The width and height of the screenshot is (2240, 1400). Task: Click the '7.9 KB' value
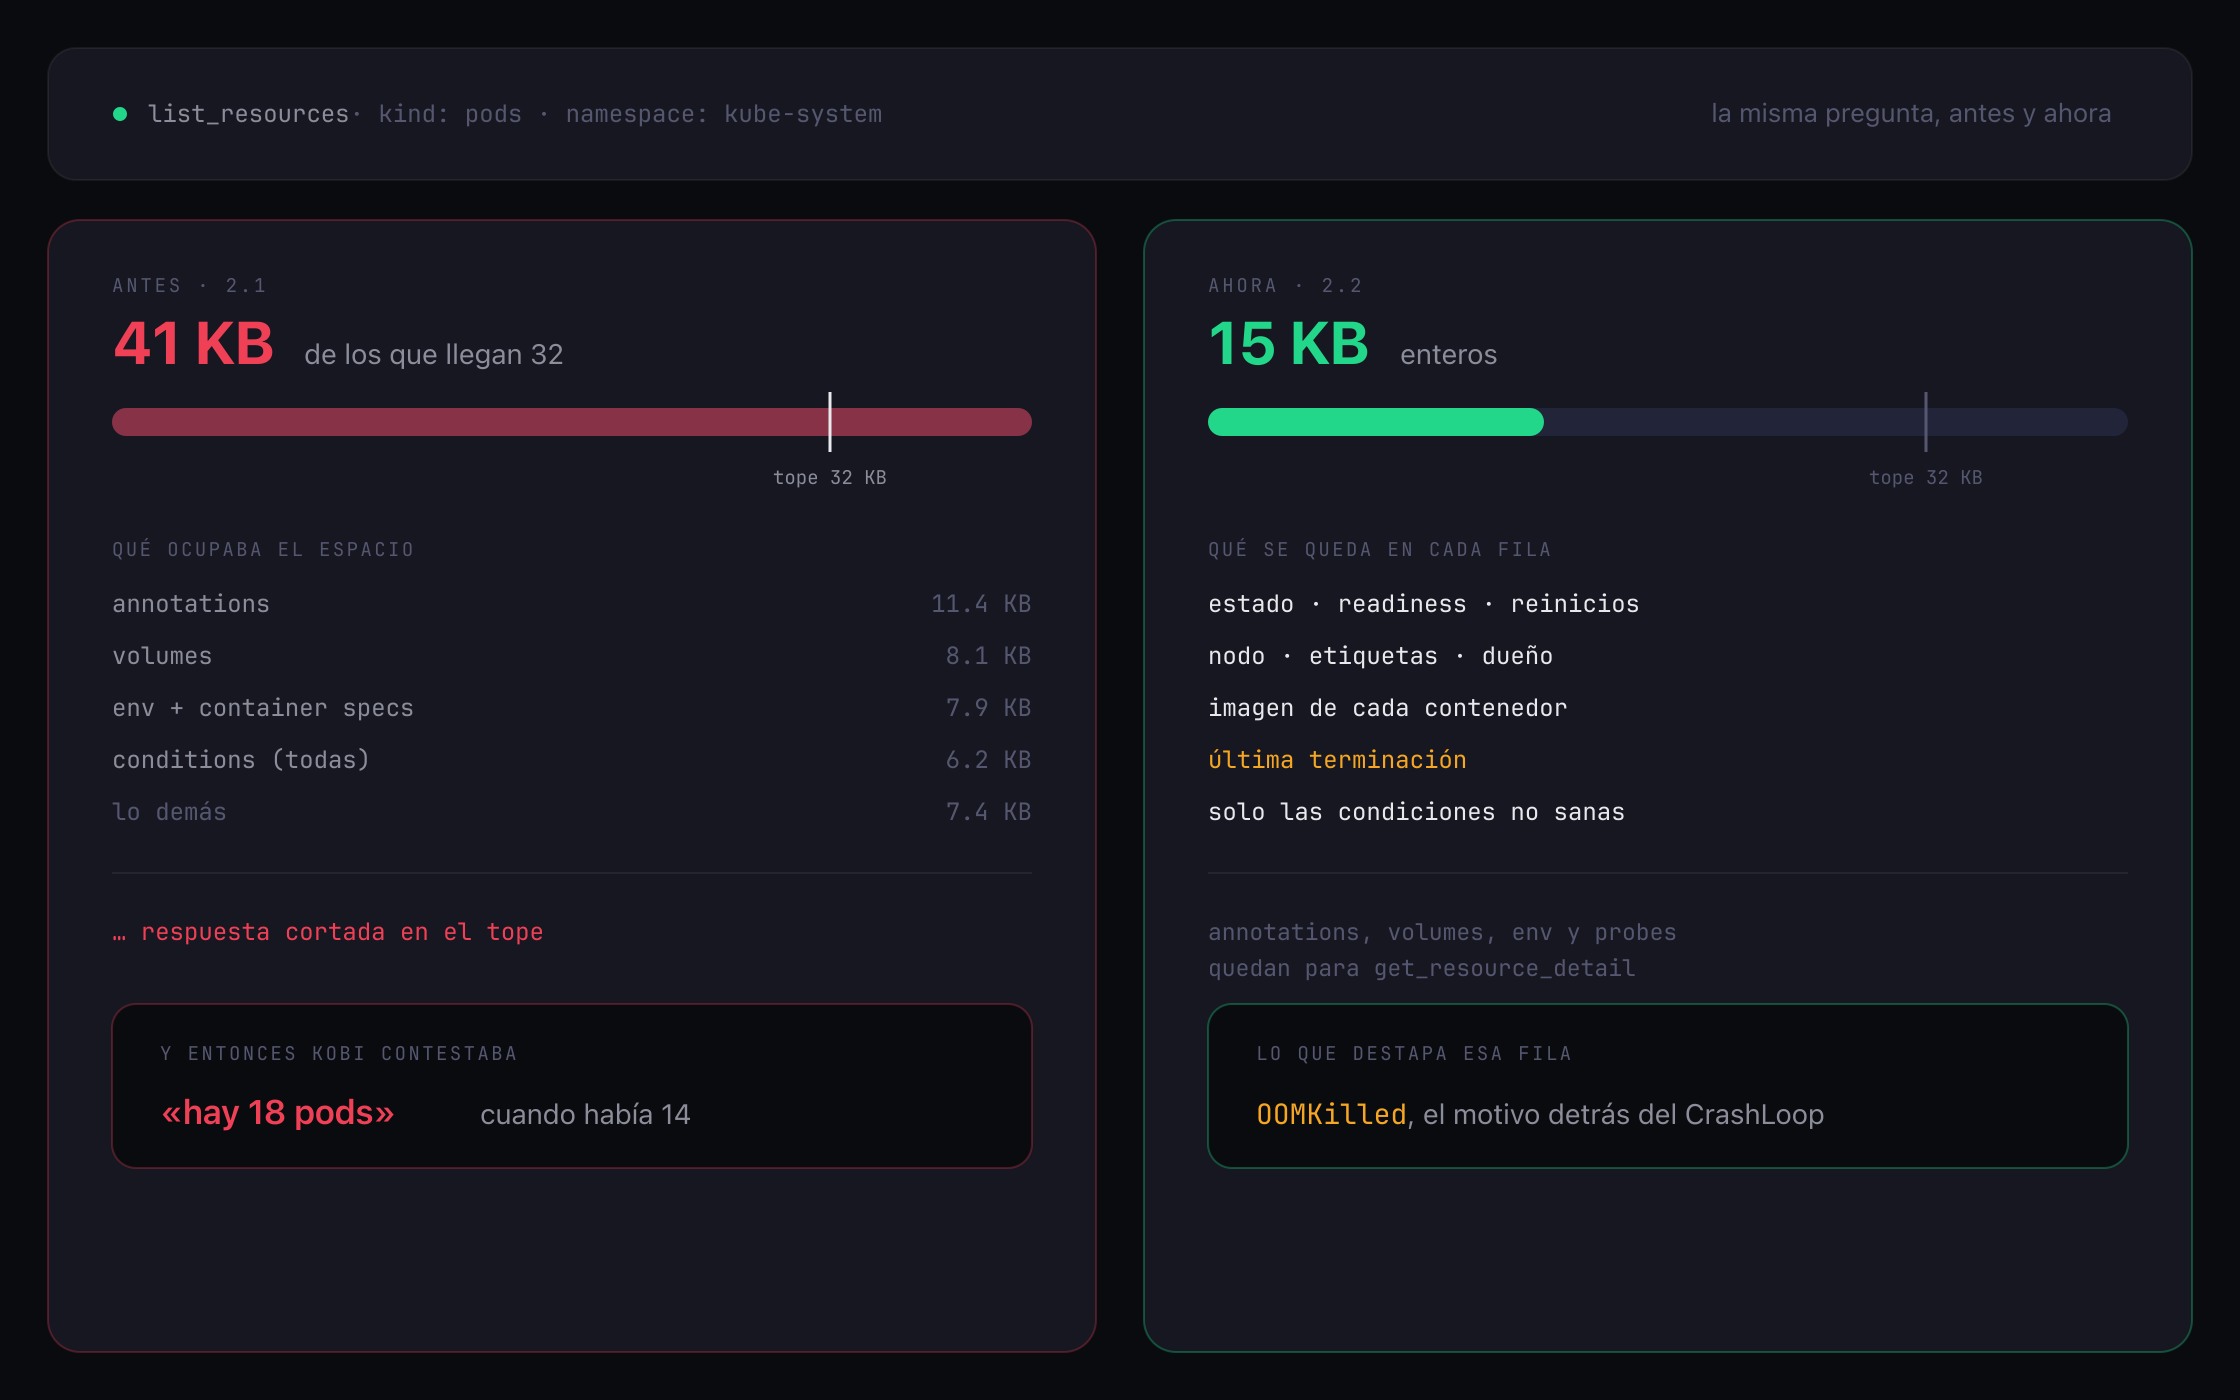coord(988,708)
